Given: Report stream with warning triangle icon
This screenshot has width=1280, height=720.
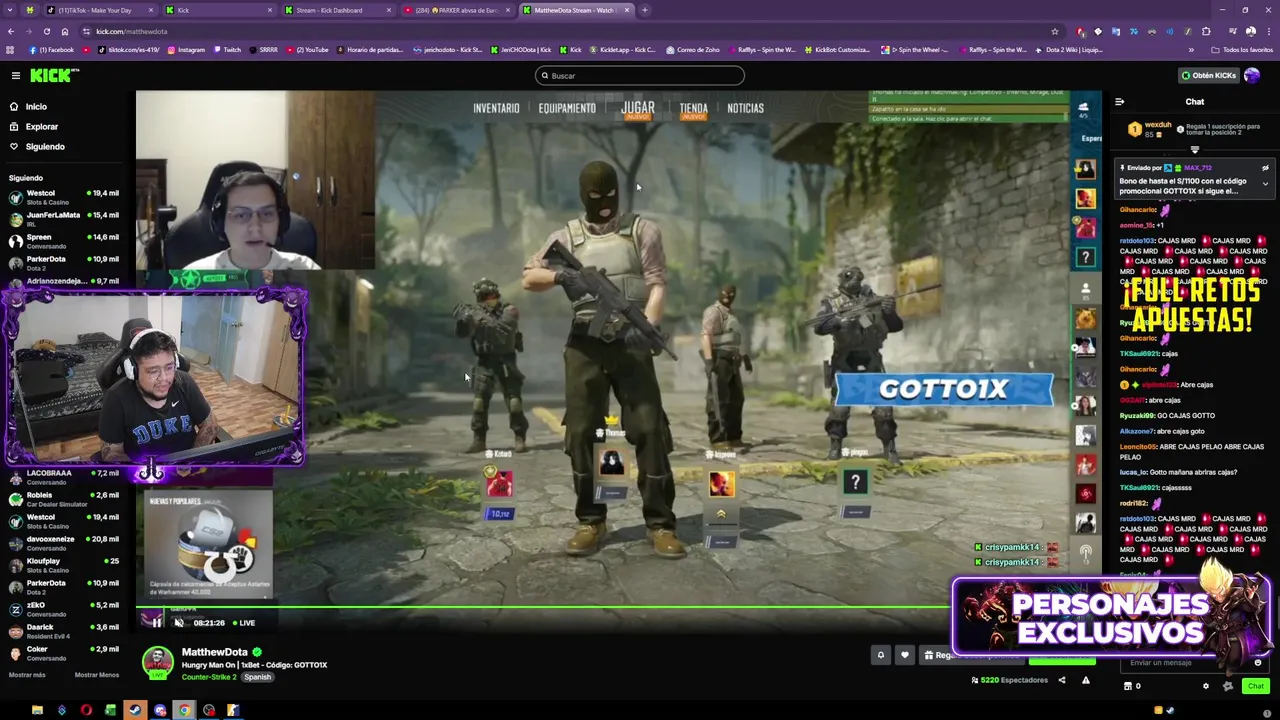Looking at the screenshot, I should (1085, 680).
